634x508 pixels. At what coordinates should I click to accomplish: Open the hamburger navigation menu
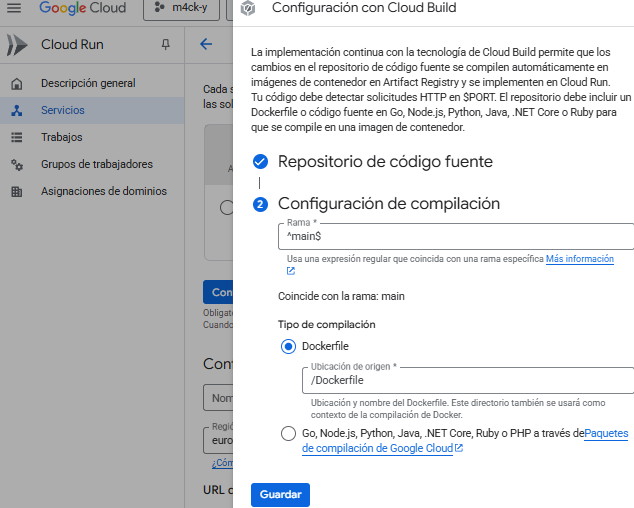pos(14,8)
